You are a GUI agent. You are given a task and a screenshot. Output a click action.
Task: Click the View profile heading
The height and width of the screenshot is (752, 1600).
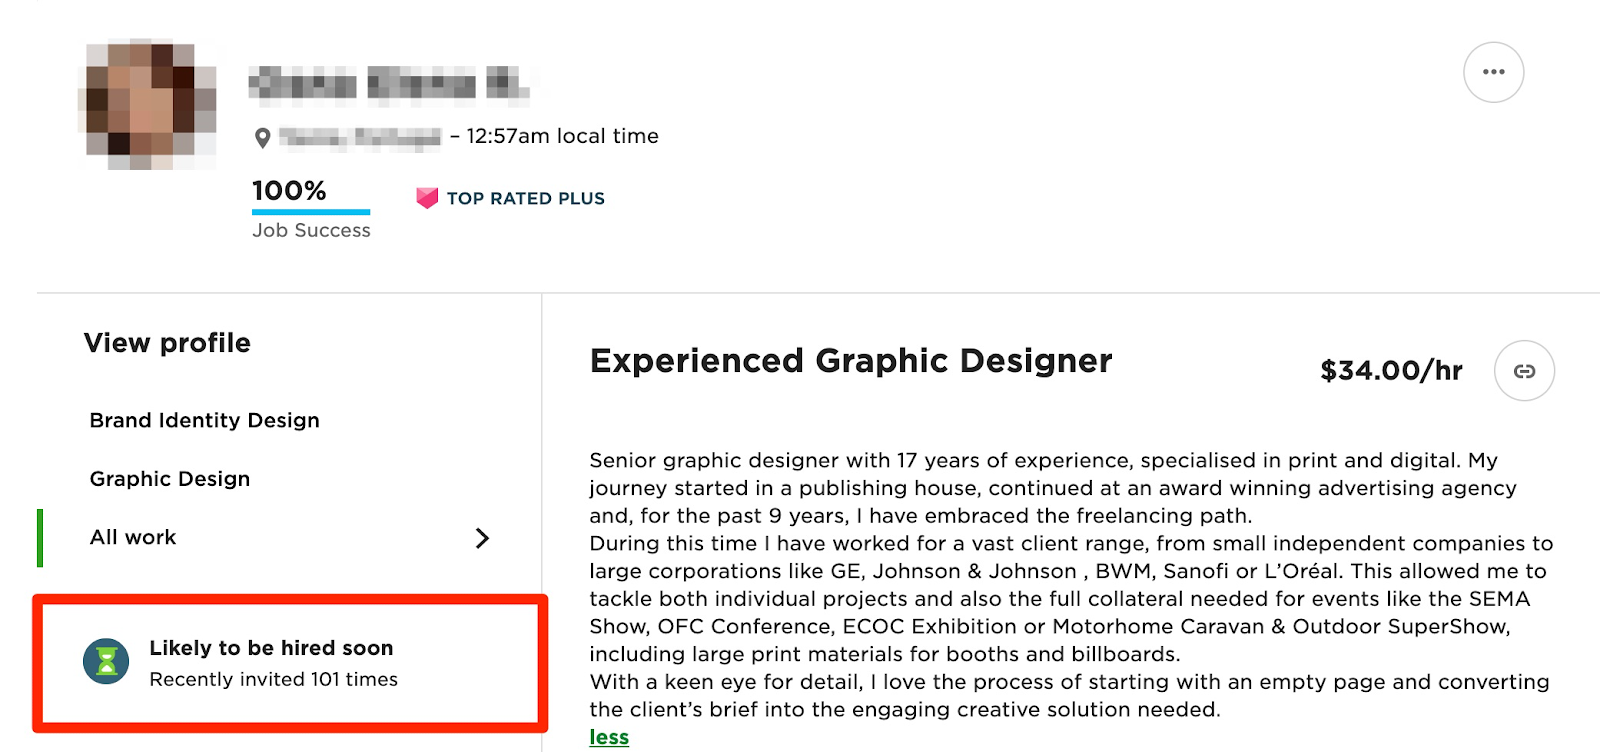(167, 343)
